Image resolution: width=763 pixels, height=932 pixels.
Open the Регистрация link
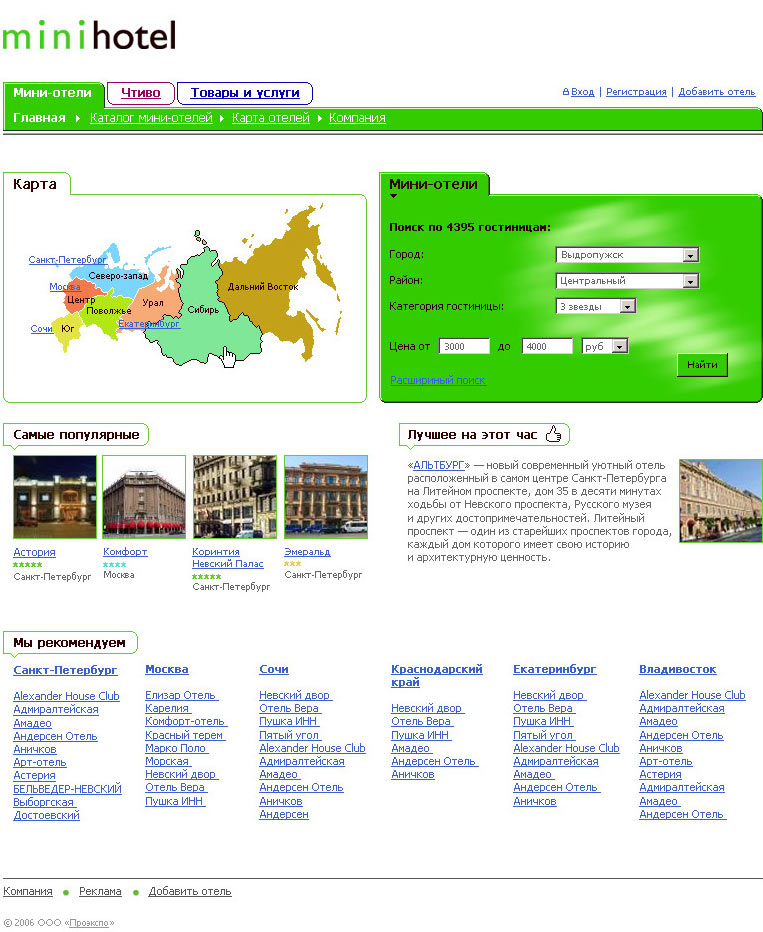(636, 92)
